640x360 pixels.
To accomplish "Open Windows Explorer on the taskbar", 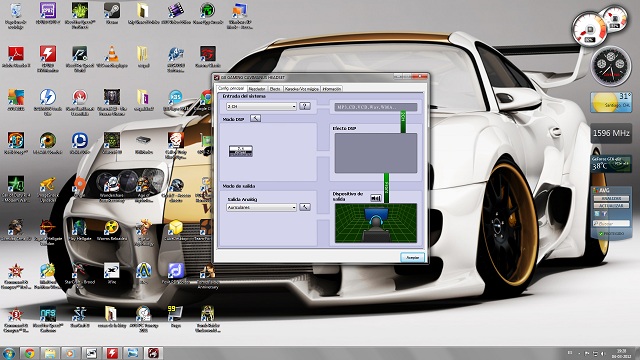I will [50, 353].
